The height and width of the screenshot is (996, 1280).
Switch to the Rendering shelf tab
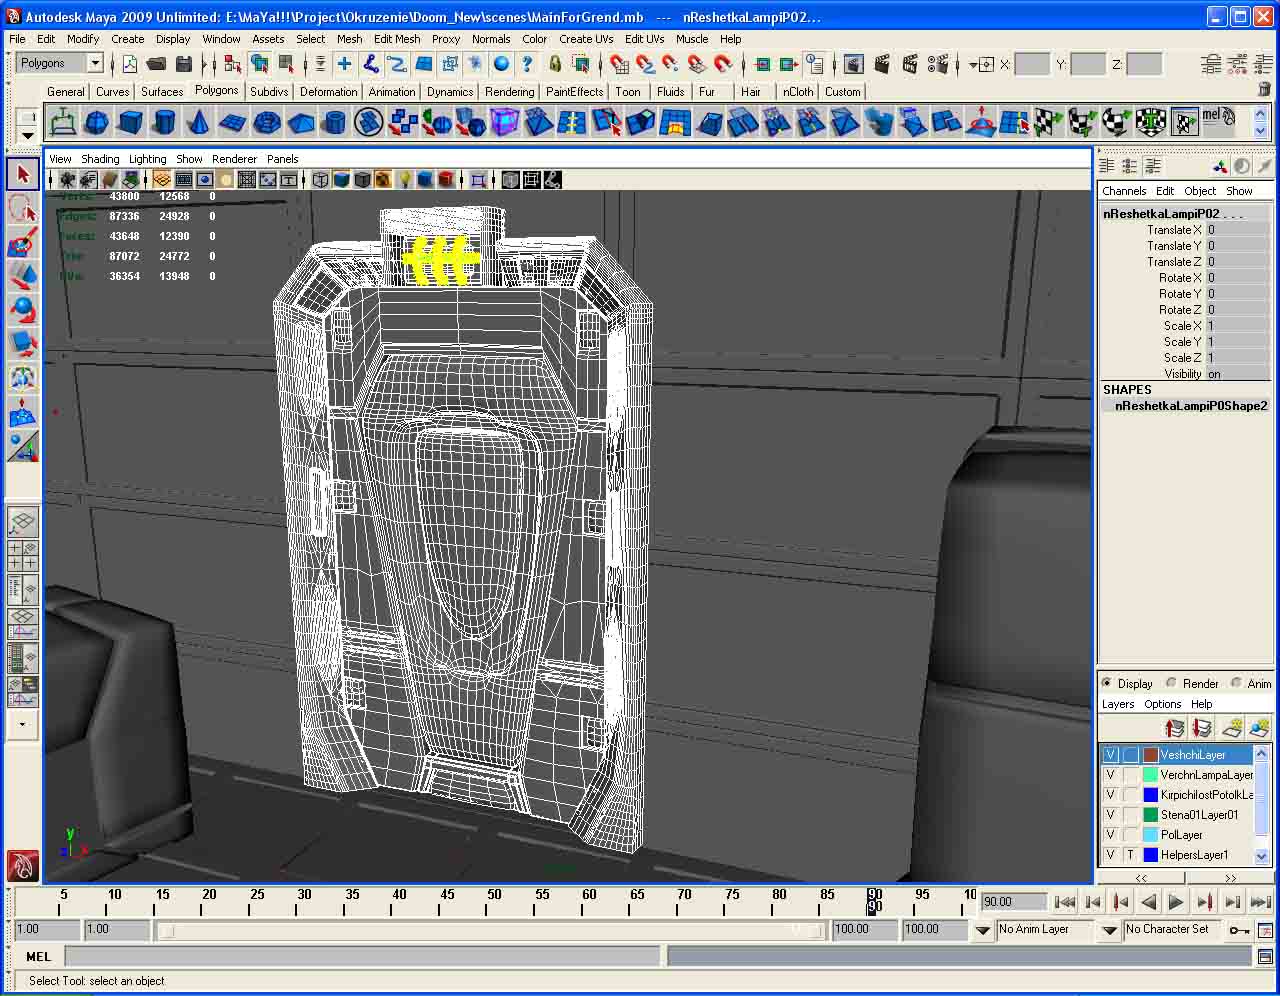(x=509, y=91)
